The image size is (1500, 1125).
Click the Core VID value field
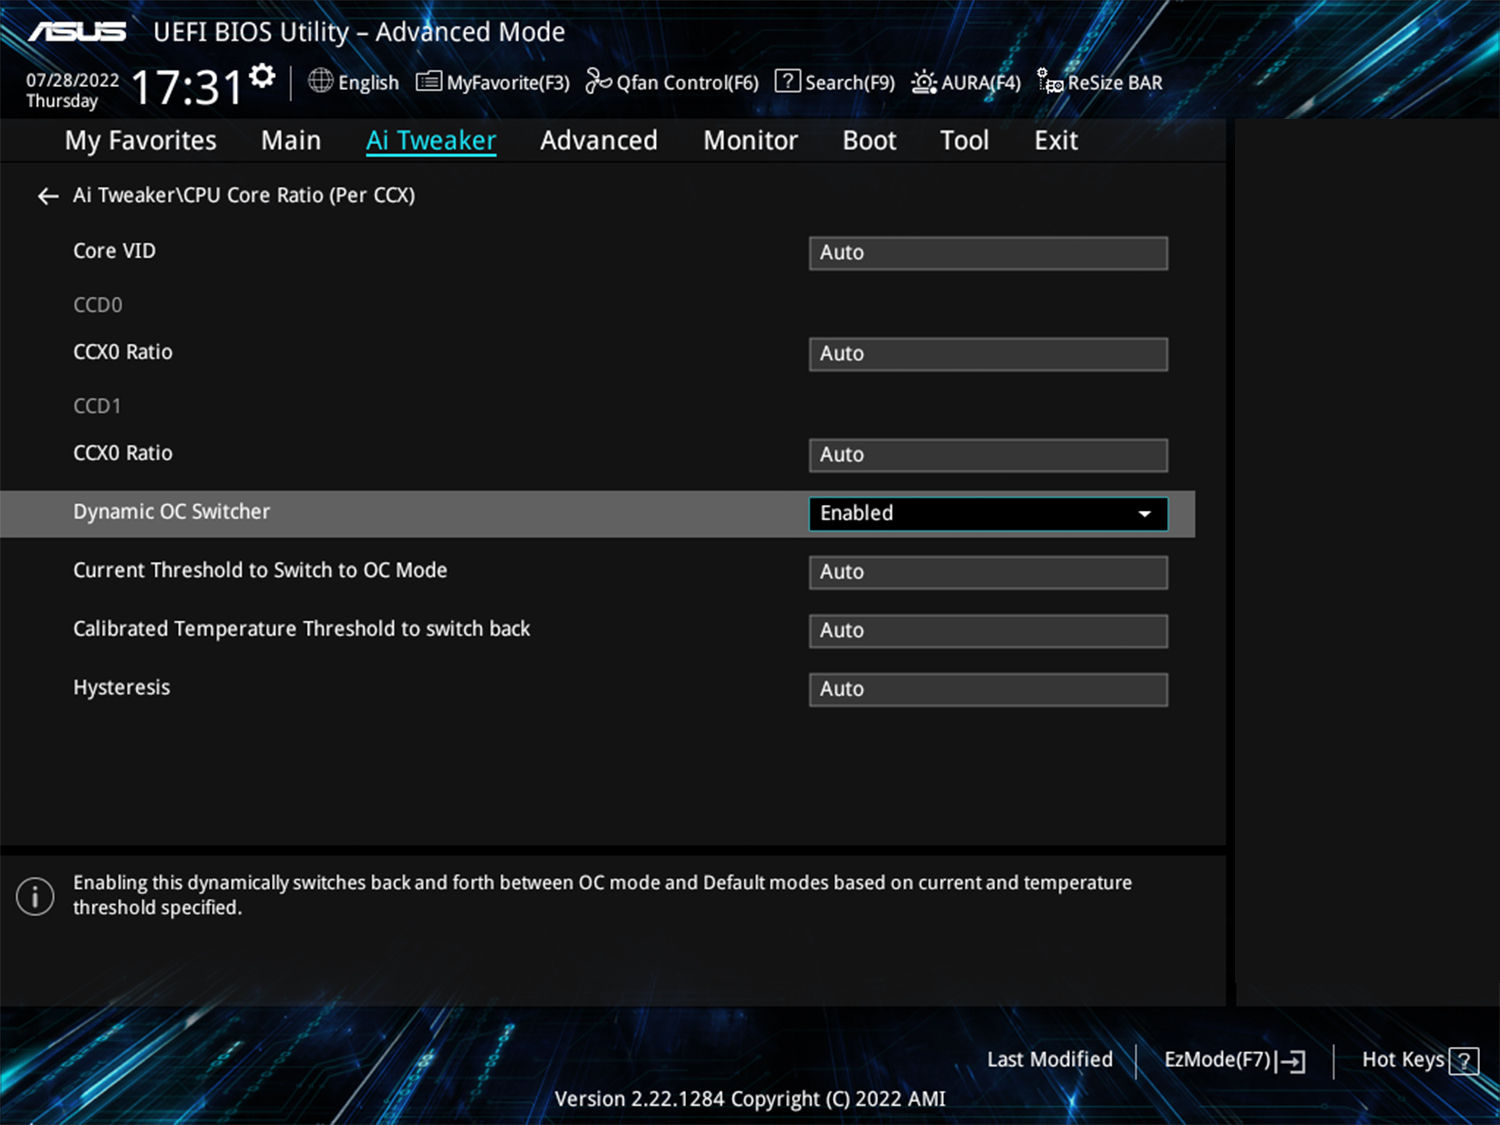tap(988, 253)
